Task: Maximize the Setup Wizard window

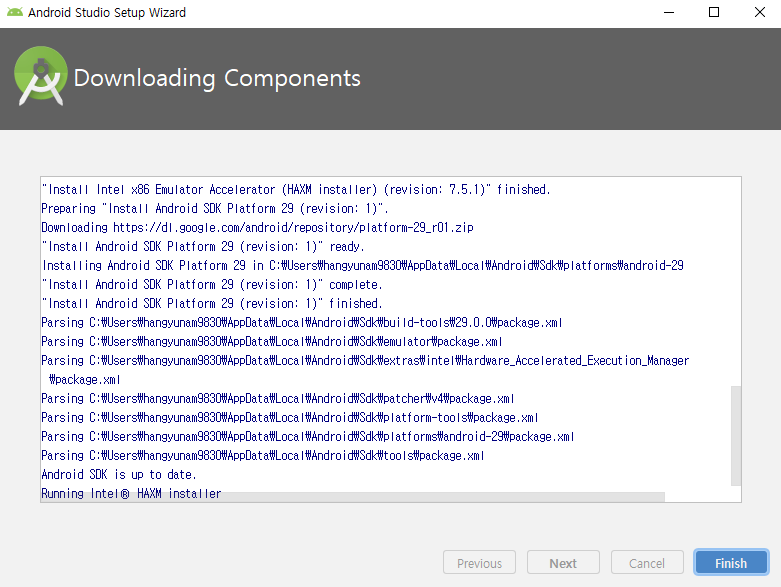Action: (714, 12)
